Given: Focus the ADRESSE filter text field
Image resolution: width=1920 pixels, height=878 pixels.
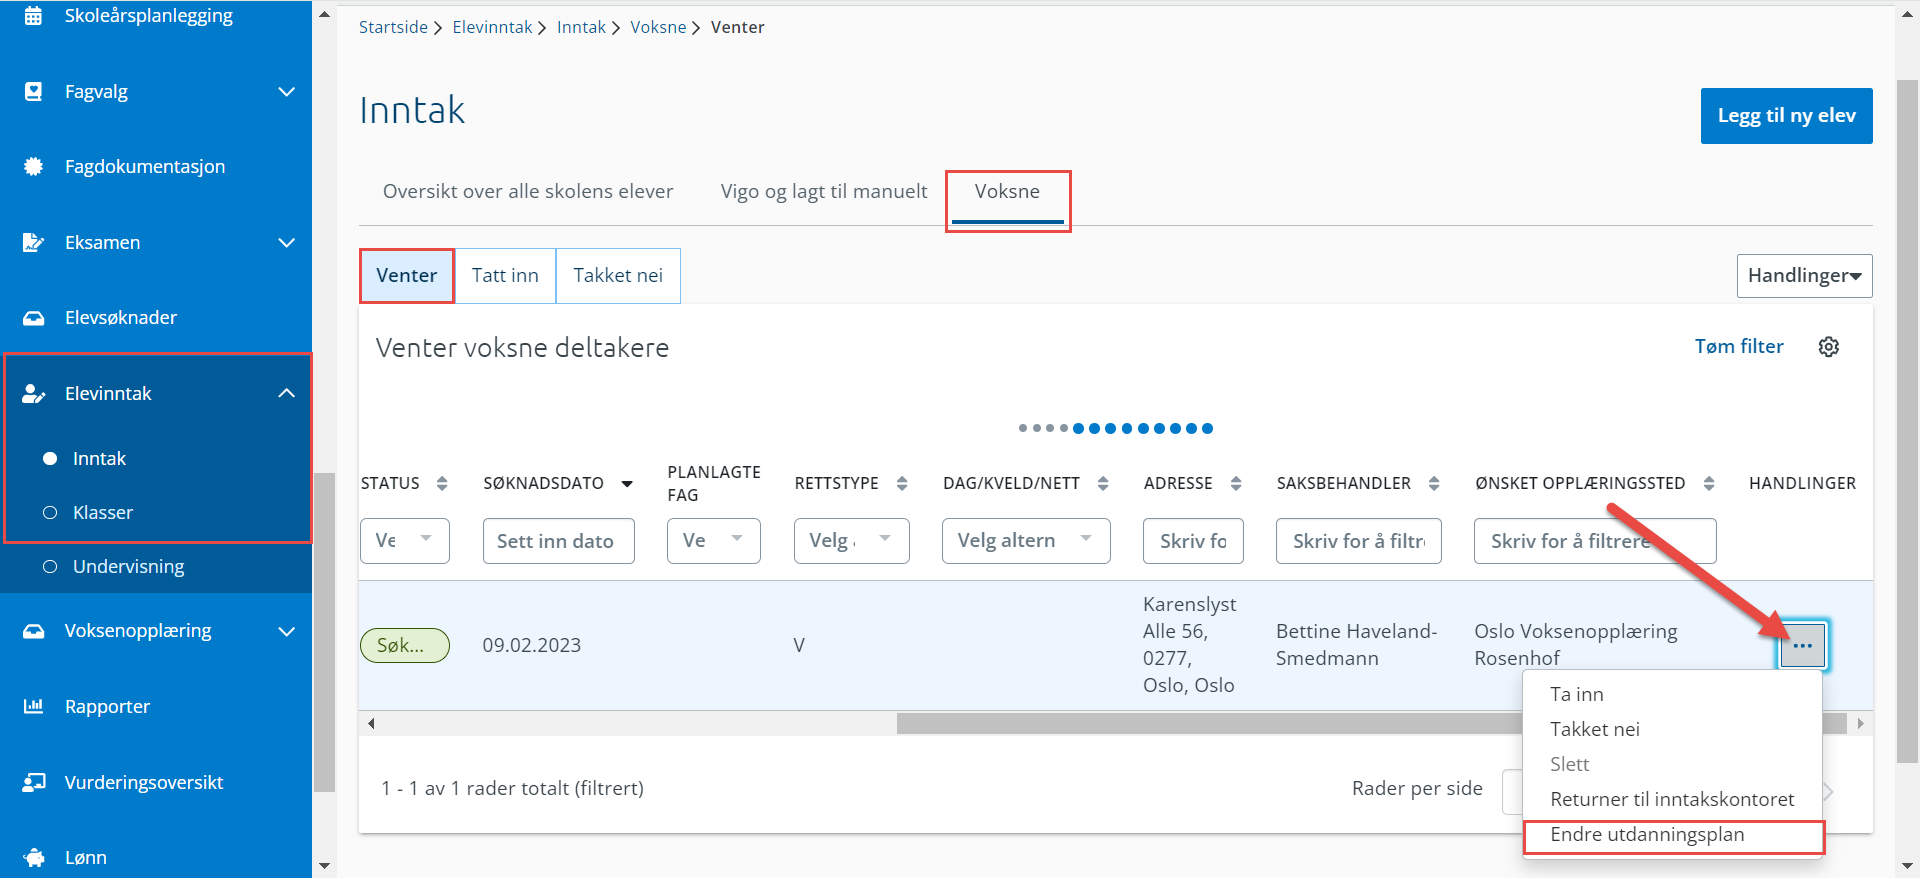Looking at the screenshot, I should point(1194,541).
